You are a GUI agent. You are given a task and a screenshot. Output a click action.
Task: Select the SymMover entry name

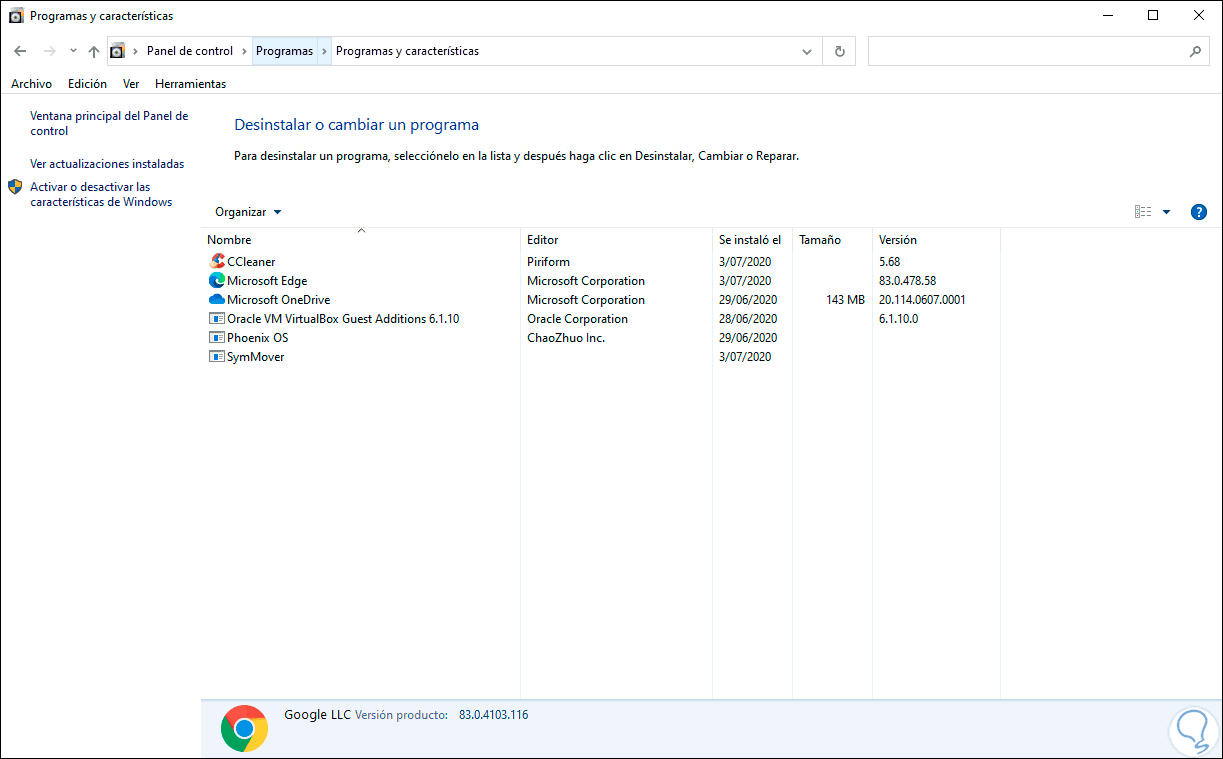(256, 357)
